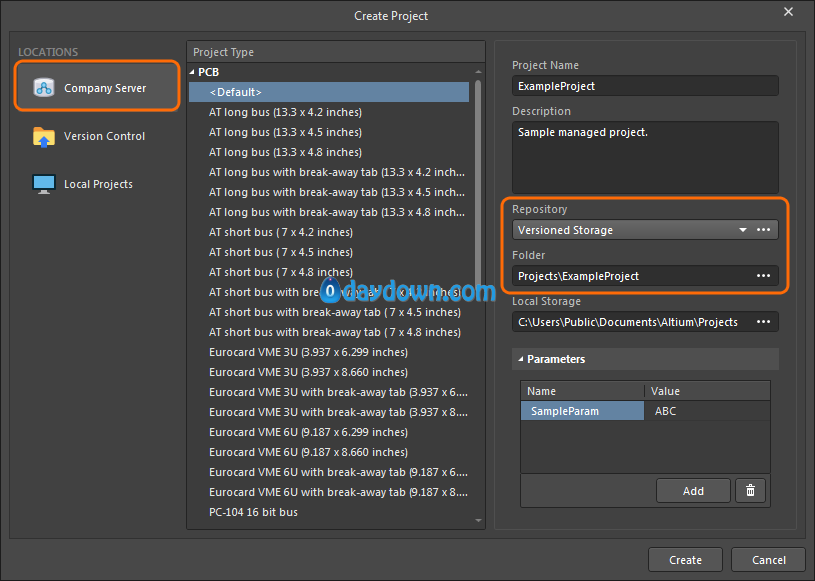Screen dimensions: 815x581
Task: Browse repository using the ellipsis button
Action: coord(764,230)
